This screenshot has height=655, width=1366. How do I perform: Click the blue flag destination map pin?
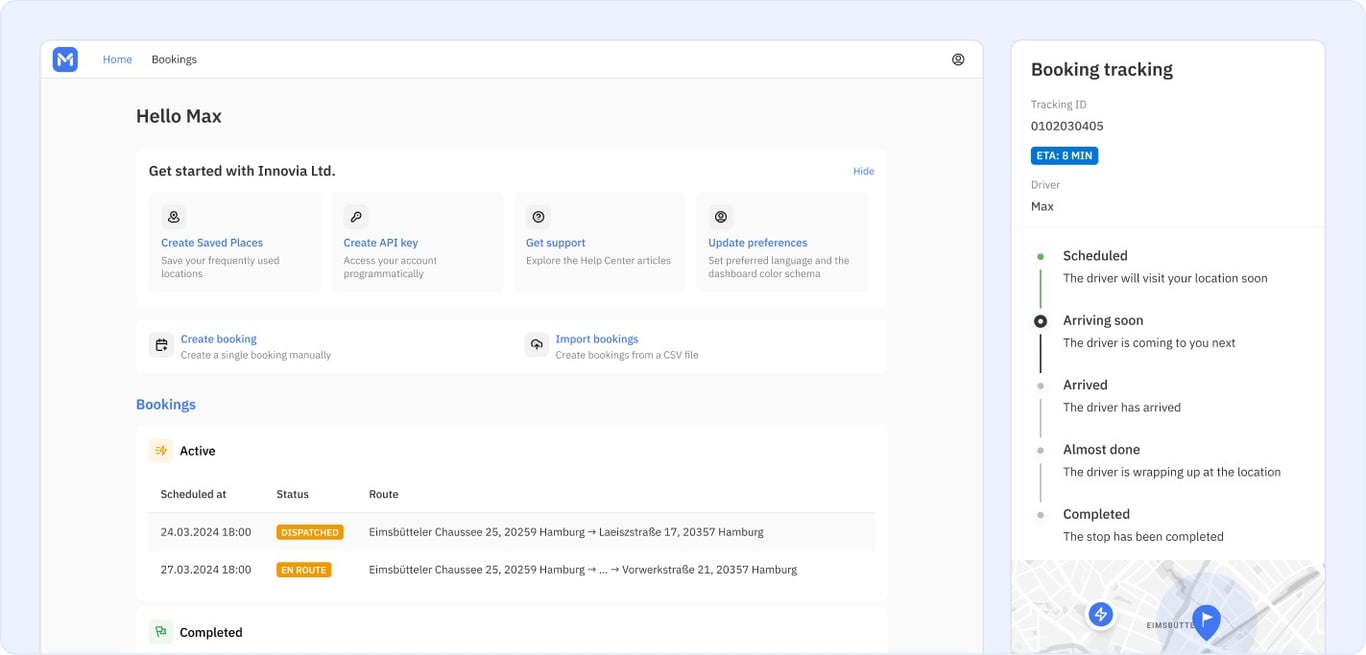1207,621
